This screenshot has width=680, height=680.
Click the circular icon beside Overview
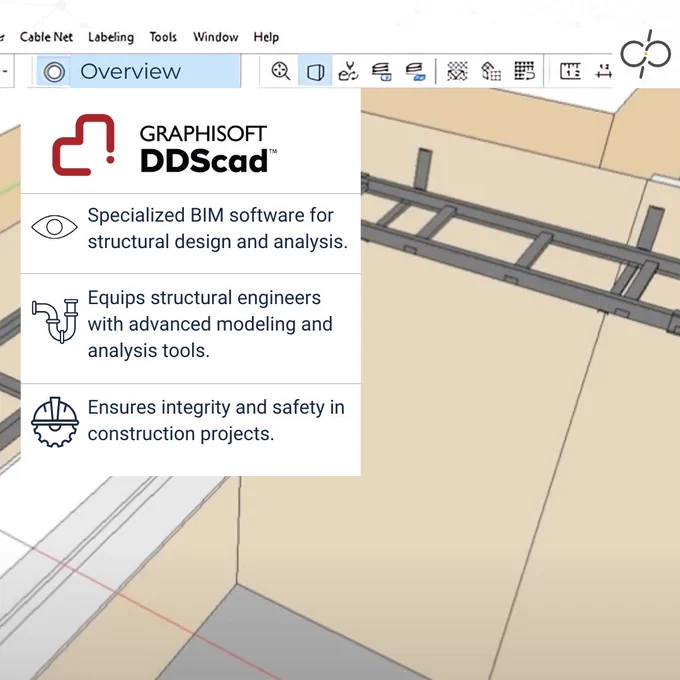54,72
